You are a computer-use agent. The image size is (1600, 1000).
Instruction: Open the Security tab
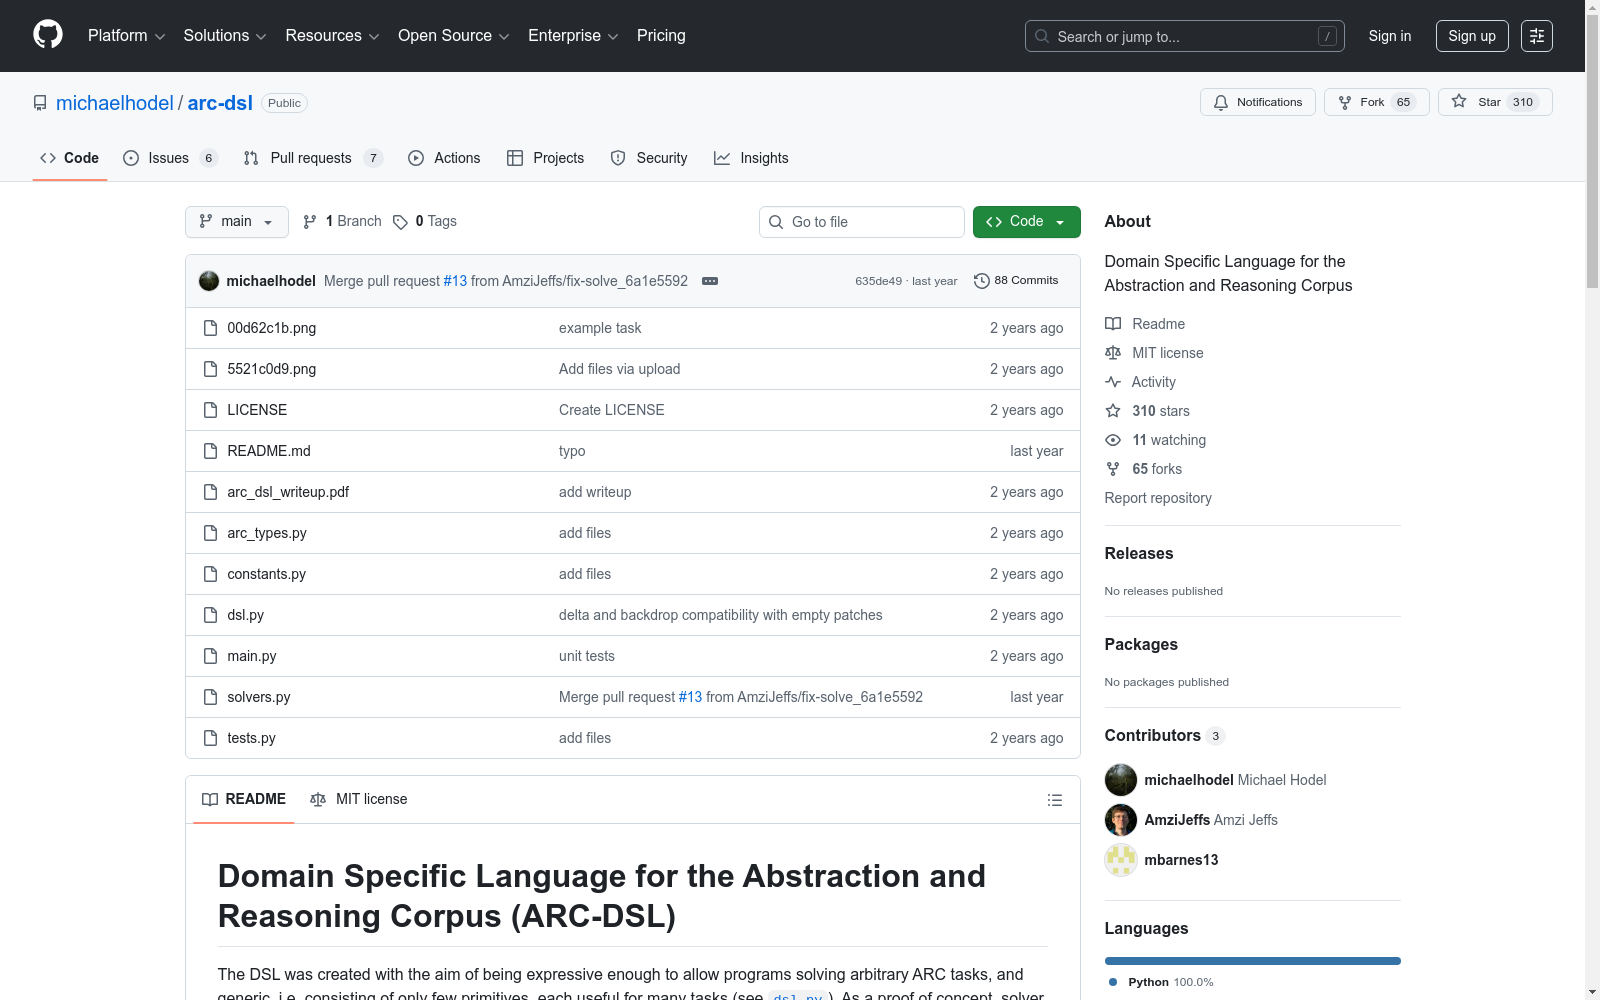point(649,158)
